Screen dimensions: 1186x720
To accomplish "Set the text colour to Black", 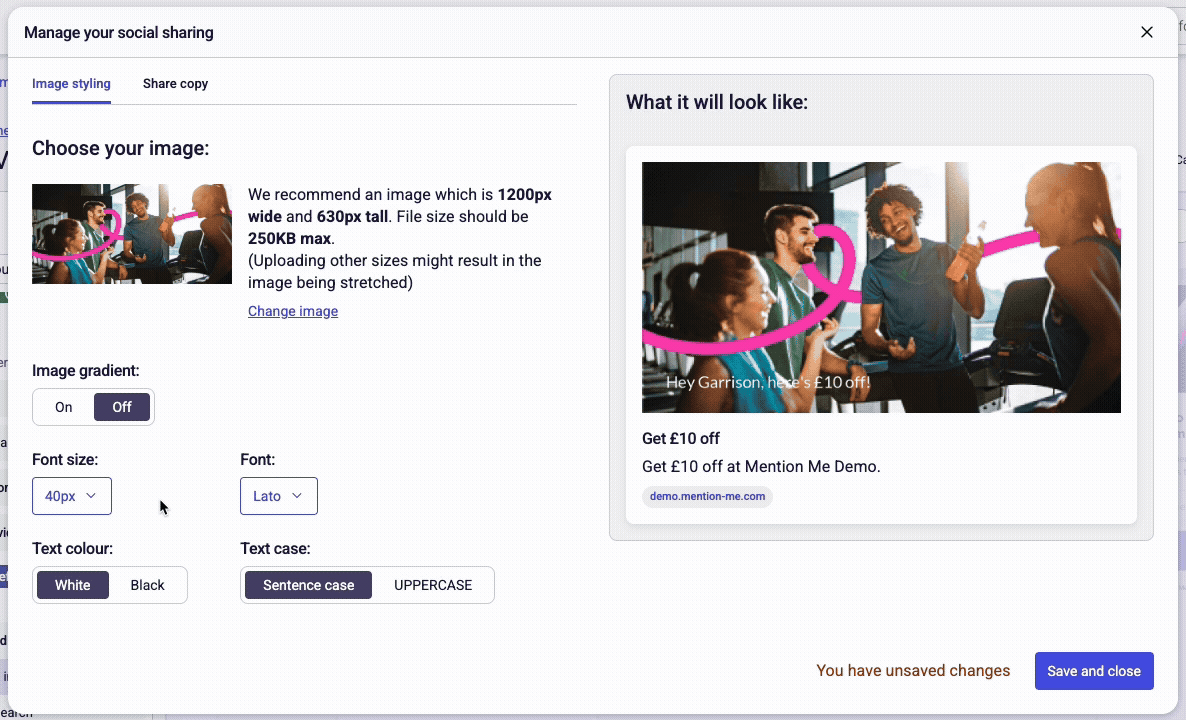I will [x=147, y=585].
